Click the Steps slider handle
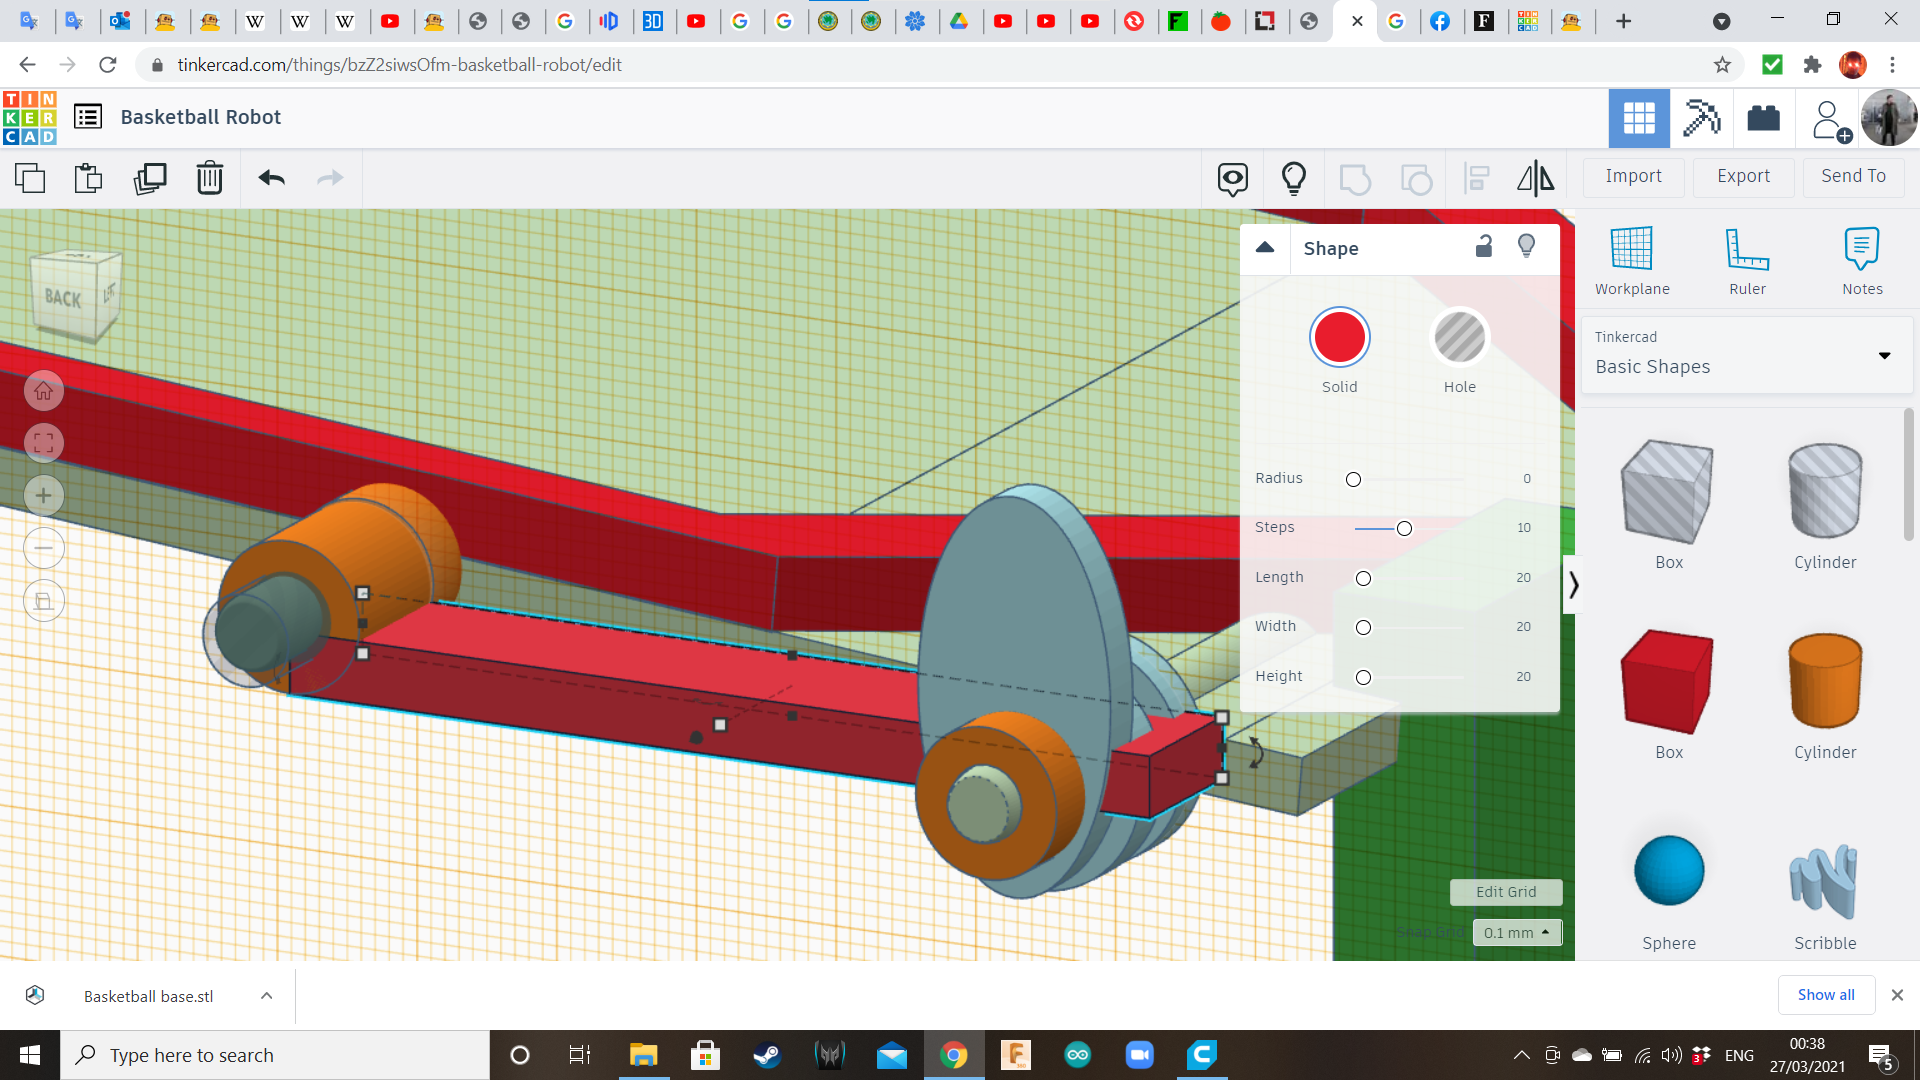Screen dimensions: 1920x1080 (1404, 528)
